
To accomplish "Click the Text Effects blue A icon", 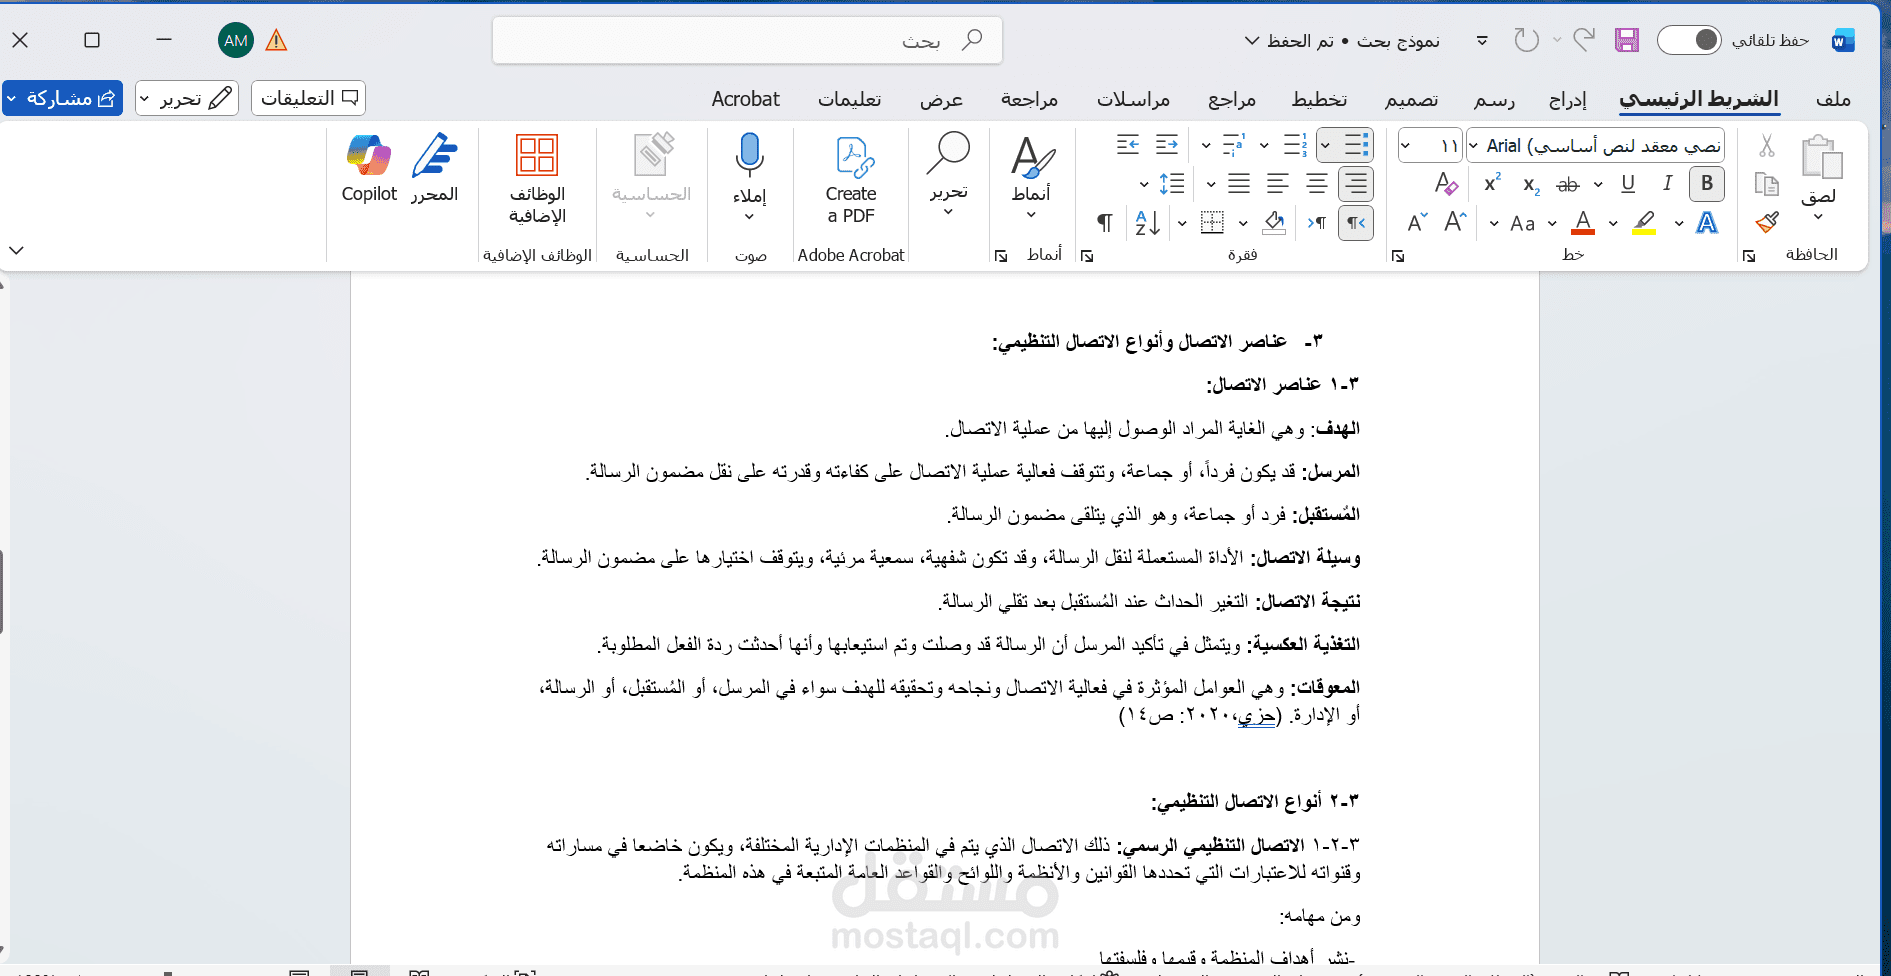I will click(x=1707, y=223).
